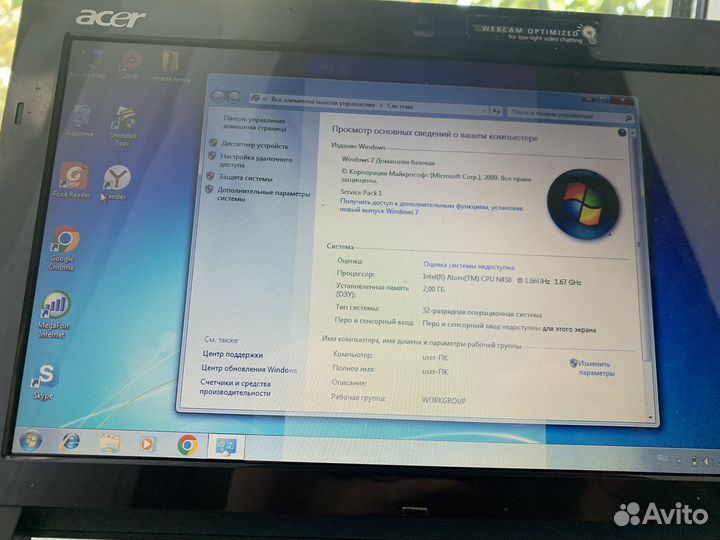This screenshot has height=540, width=720.
Task: Click the Просмотр основных сведений heading
Action: (434, 134)
